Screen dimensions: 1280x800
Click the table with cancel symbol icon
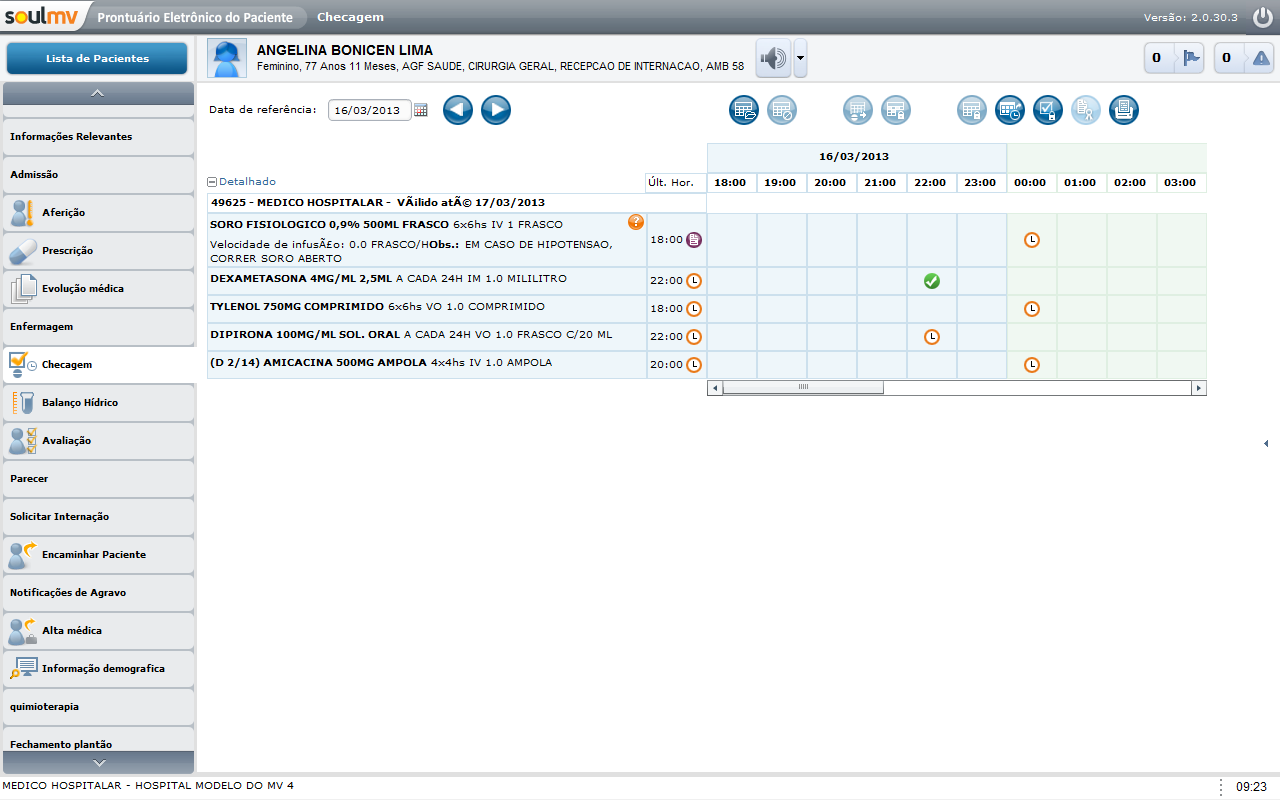(x=782, y=110)
